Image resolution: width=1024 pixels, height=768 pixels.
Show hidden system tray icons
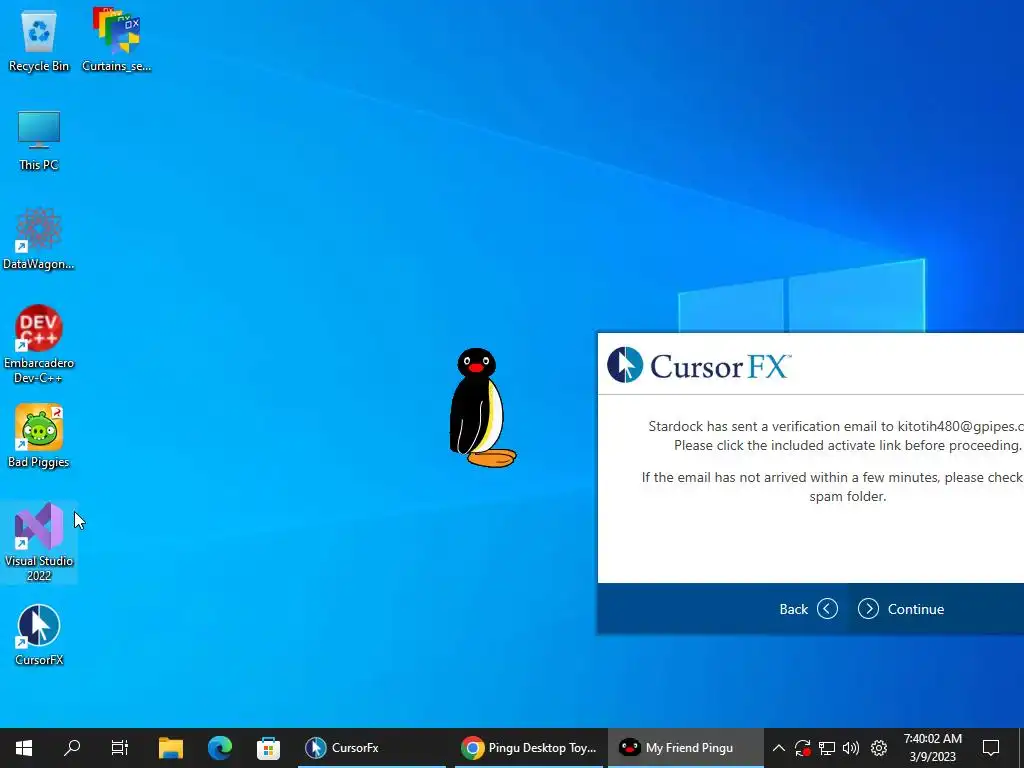pos(778,748)
